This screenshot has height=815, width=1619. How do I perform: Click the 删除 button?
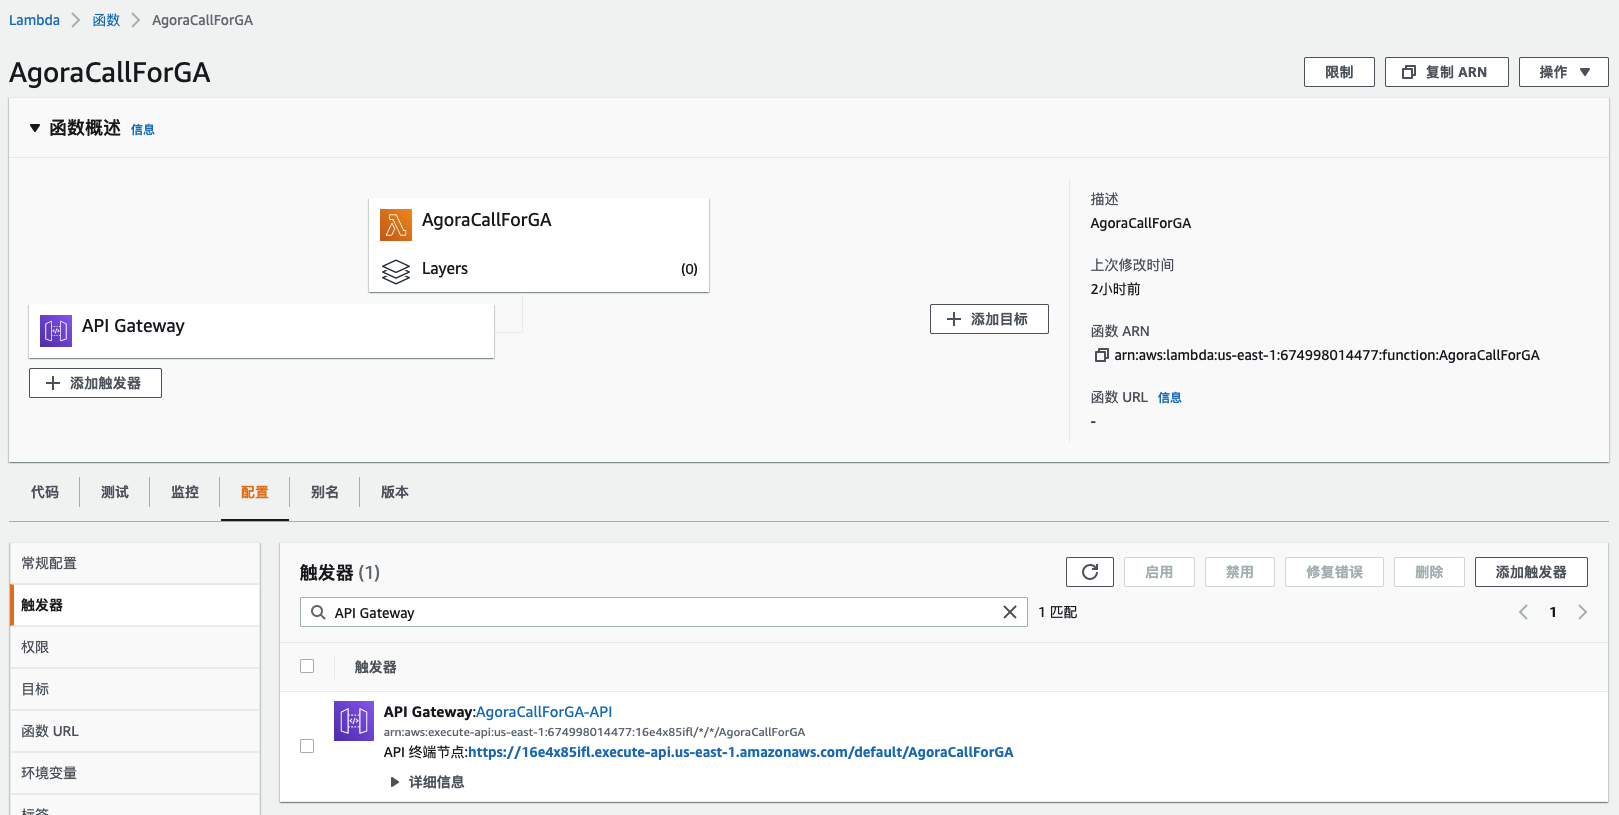click(1429, 572)
